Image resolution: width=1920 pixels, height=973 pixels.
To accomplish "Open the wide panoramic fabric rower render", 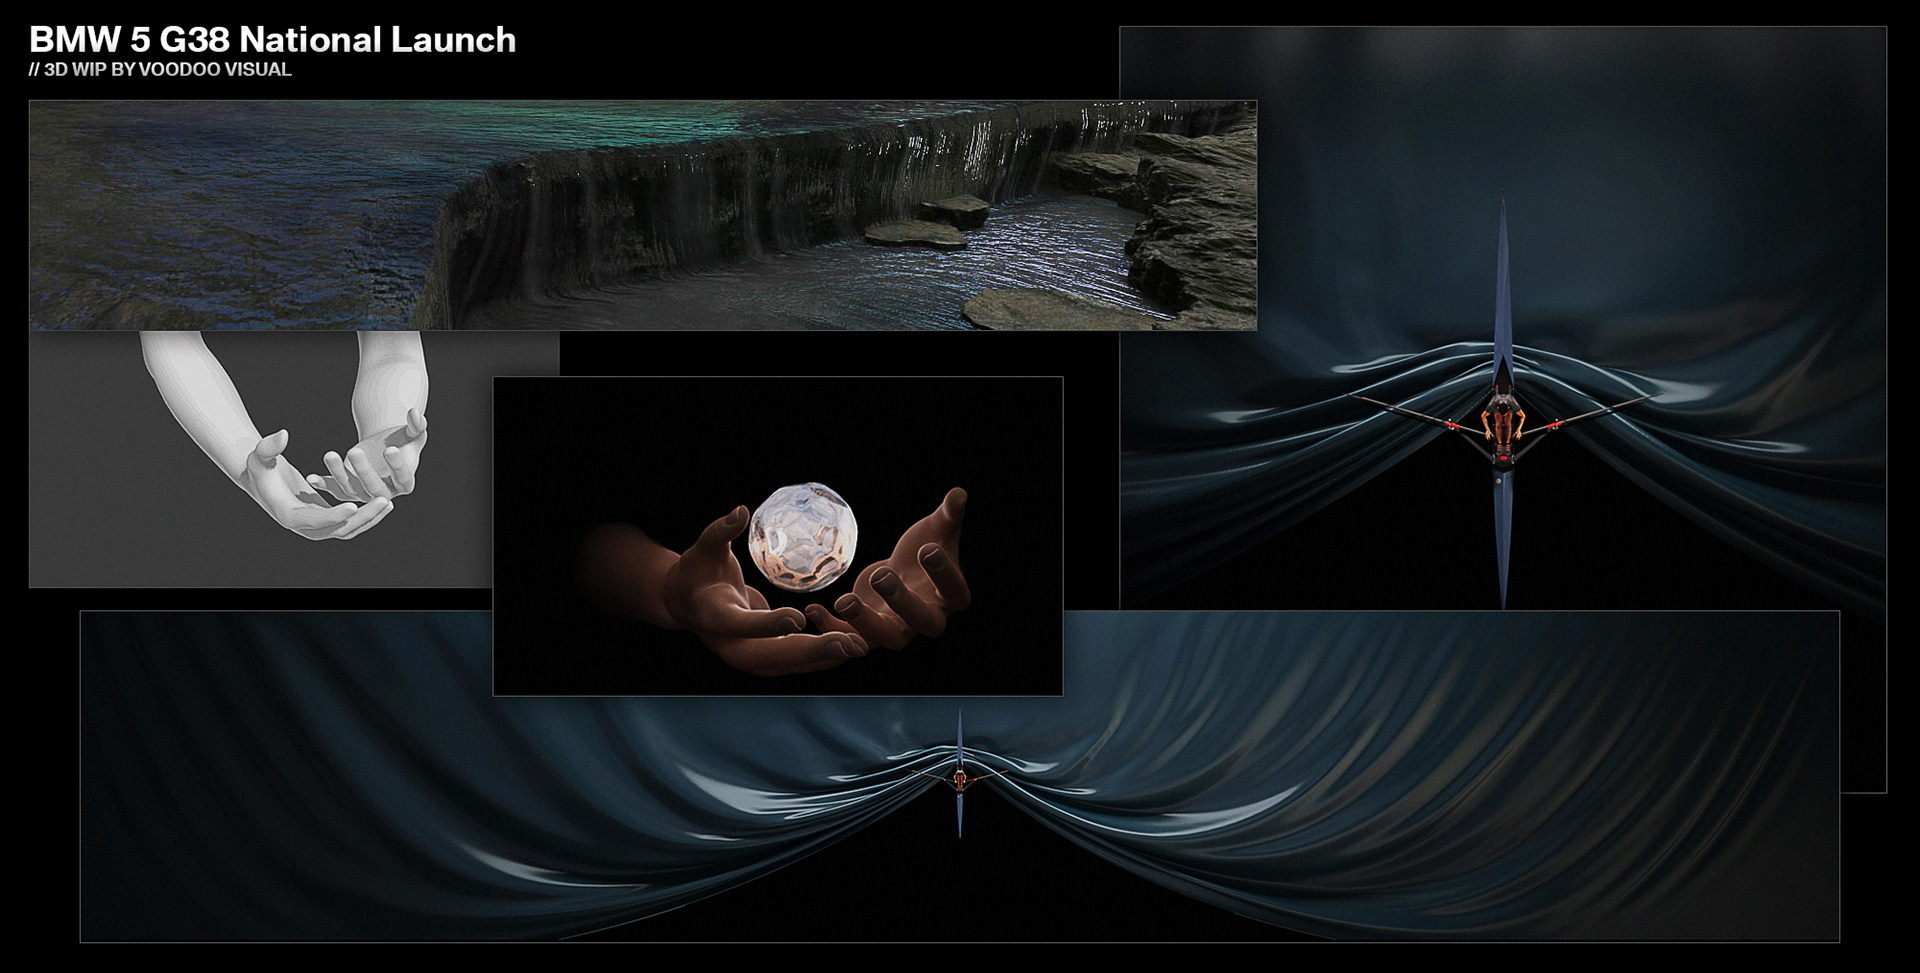I will (x=960, y=776).
